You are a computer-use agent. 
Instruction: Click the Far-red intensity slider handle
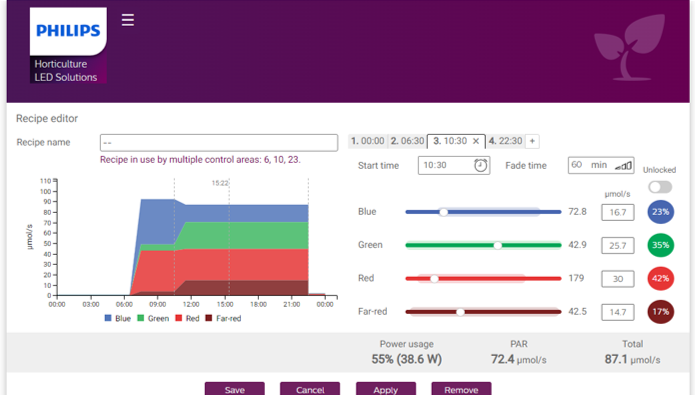tap(461, 312)
